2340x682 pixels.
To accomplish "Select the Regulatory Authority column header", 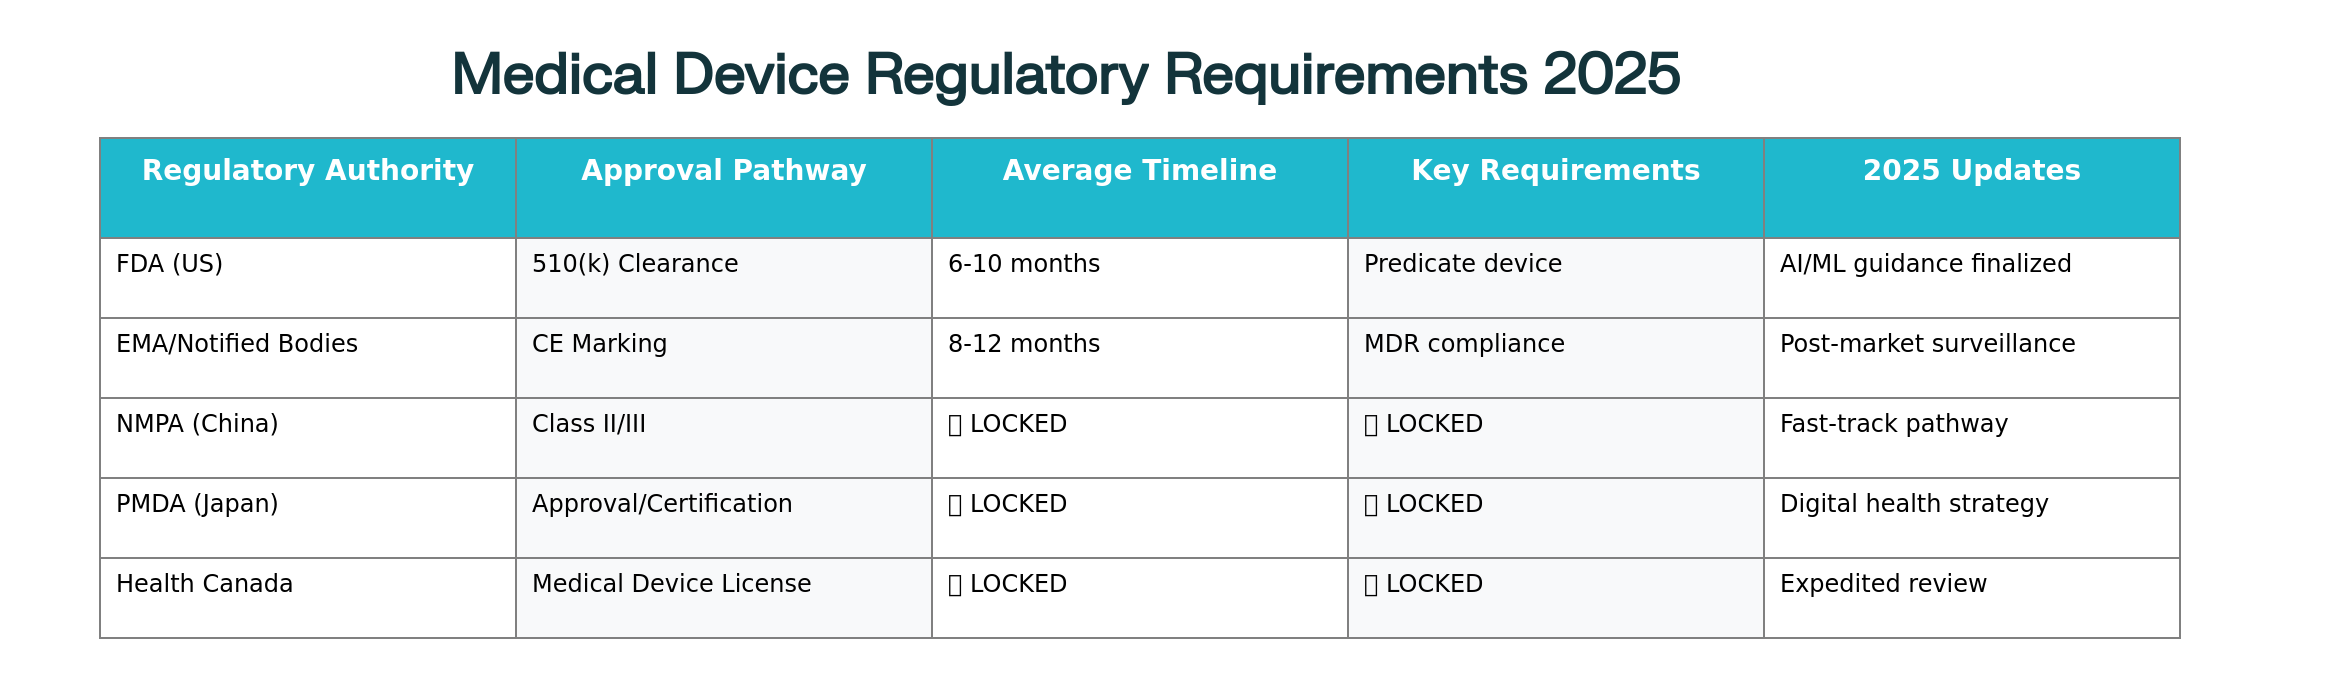I will (308, 171).
